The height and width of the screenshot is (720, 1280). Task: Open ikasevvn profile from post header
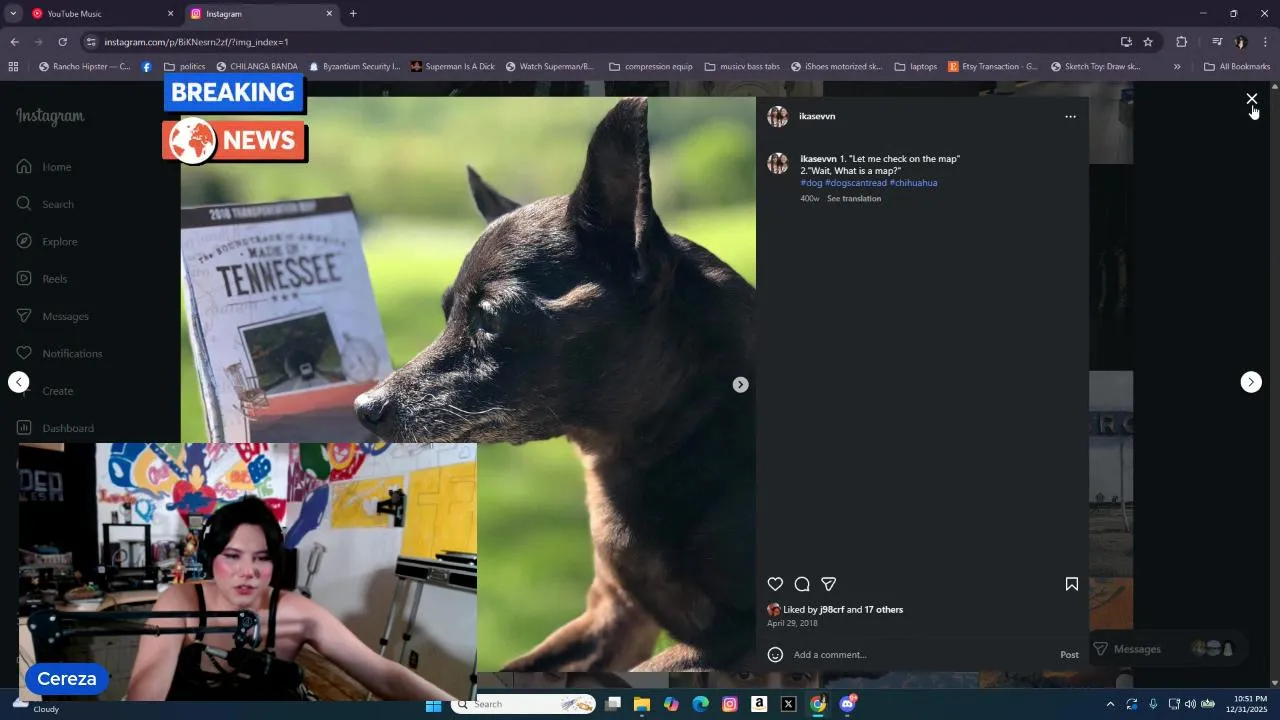pos(817,116)
